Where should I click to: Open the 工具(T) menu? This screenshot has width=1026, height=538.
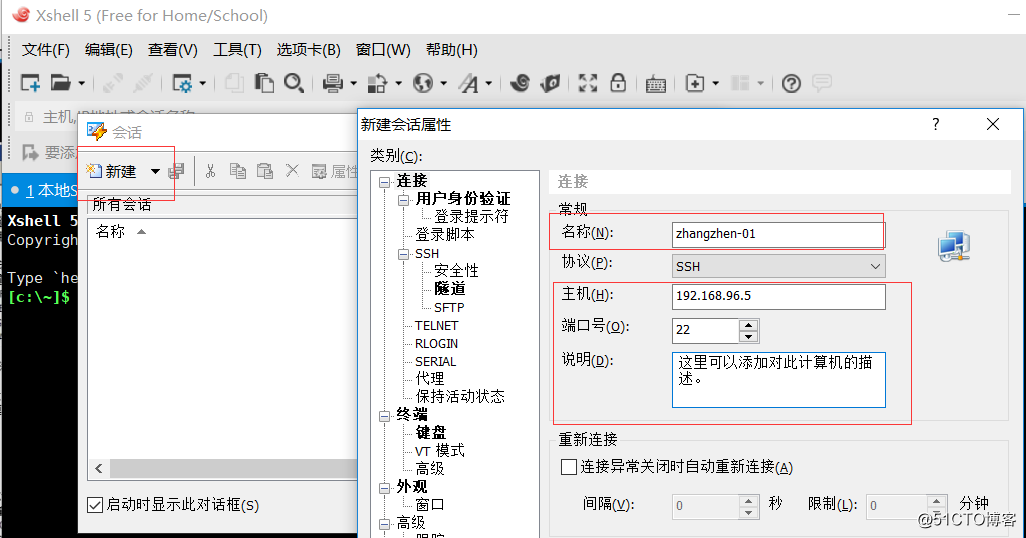237,50
